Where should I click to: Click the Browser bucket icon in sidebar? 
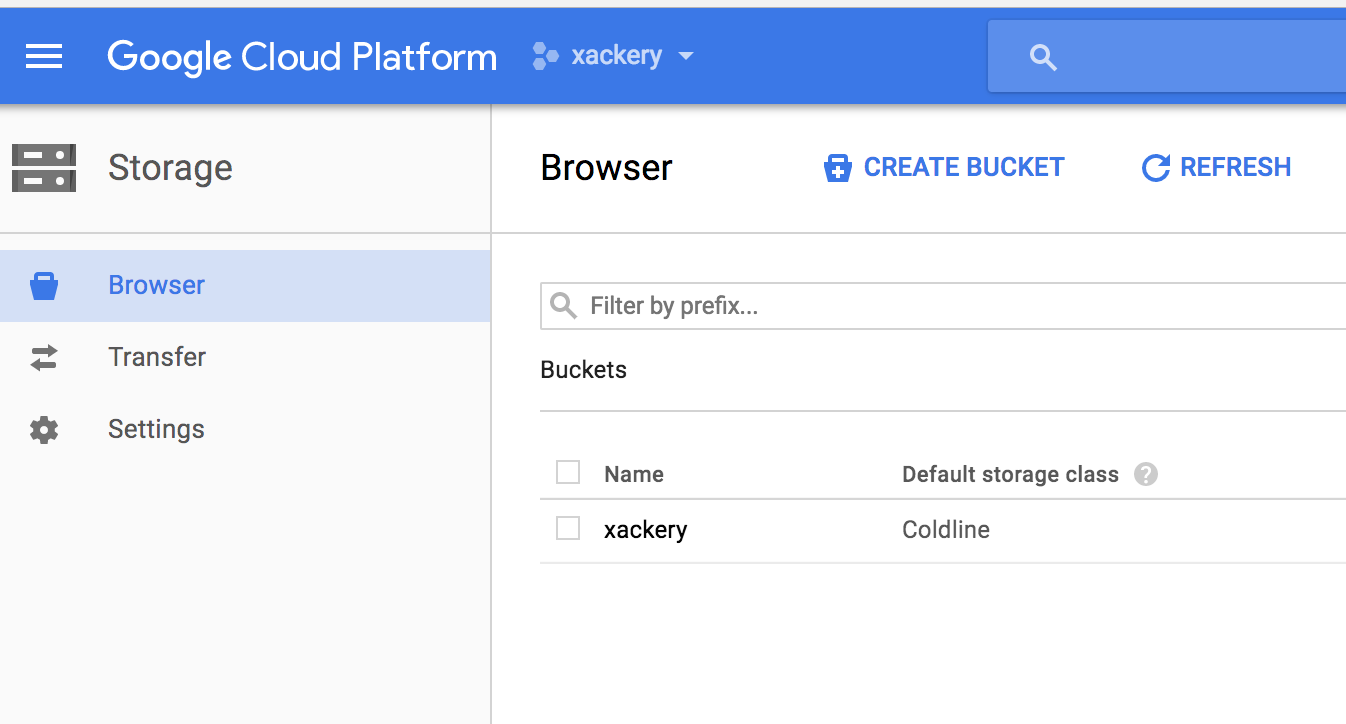[44, 286]
